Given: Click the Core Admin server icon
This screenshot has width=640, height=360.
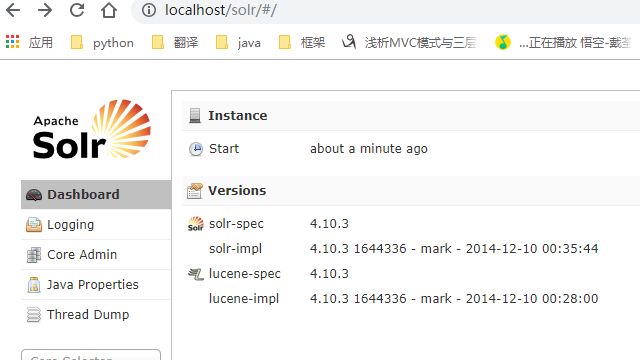Looking at the screenshot, I should tap(34, 255).
